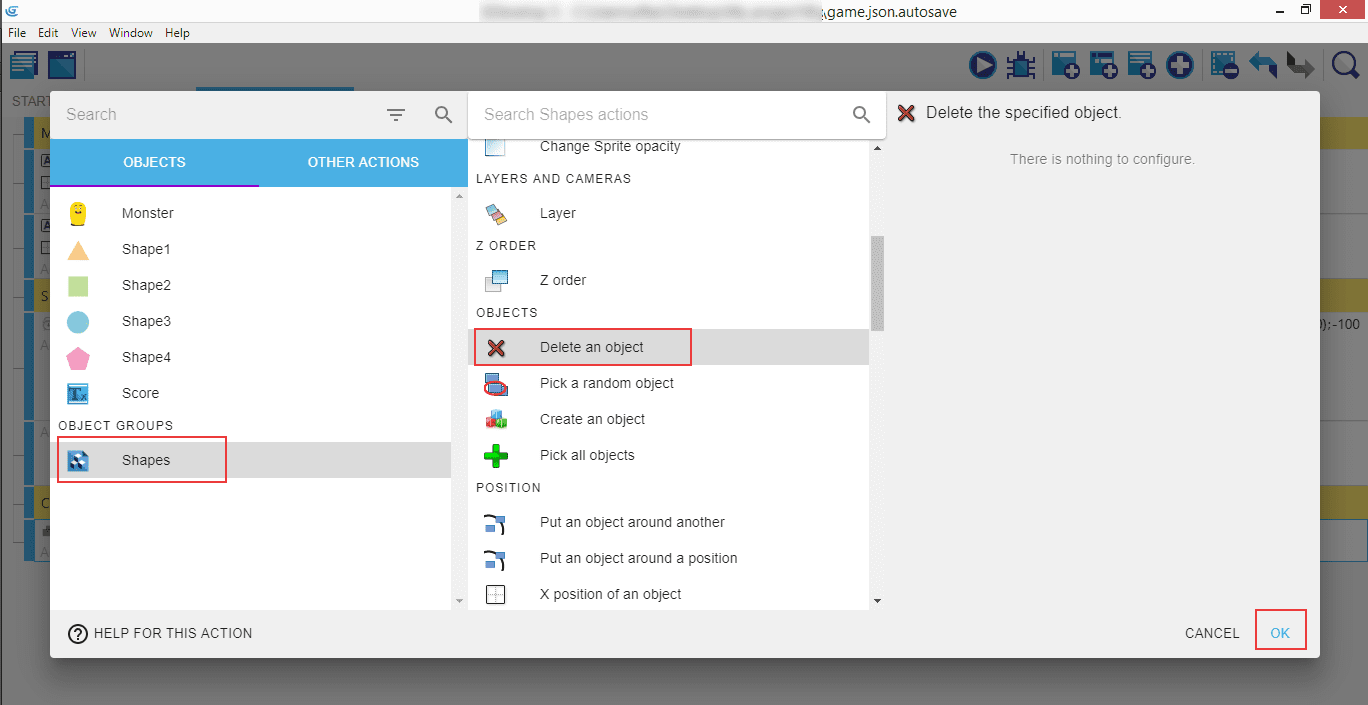Screen dimensions: 1368x705
Task: Select the Objects tab
Action: (154, 162)
